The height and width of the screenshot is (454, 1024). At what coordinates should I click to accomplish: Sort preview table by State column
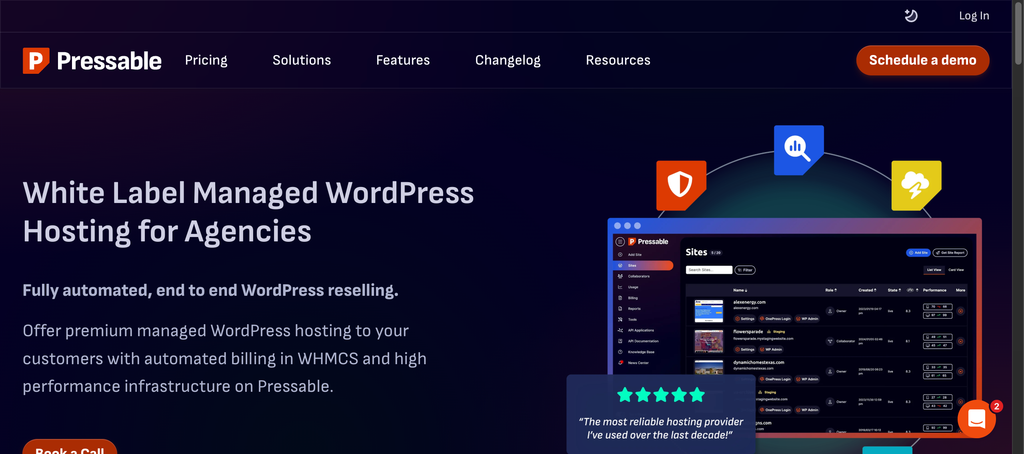point(894,290)
